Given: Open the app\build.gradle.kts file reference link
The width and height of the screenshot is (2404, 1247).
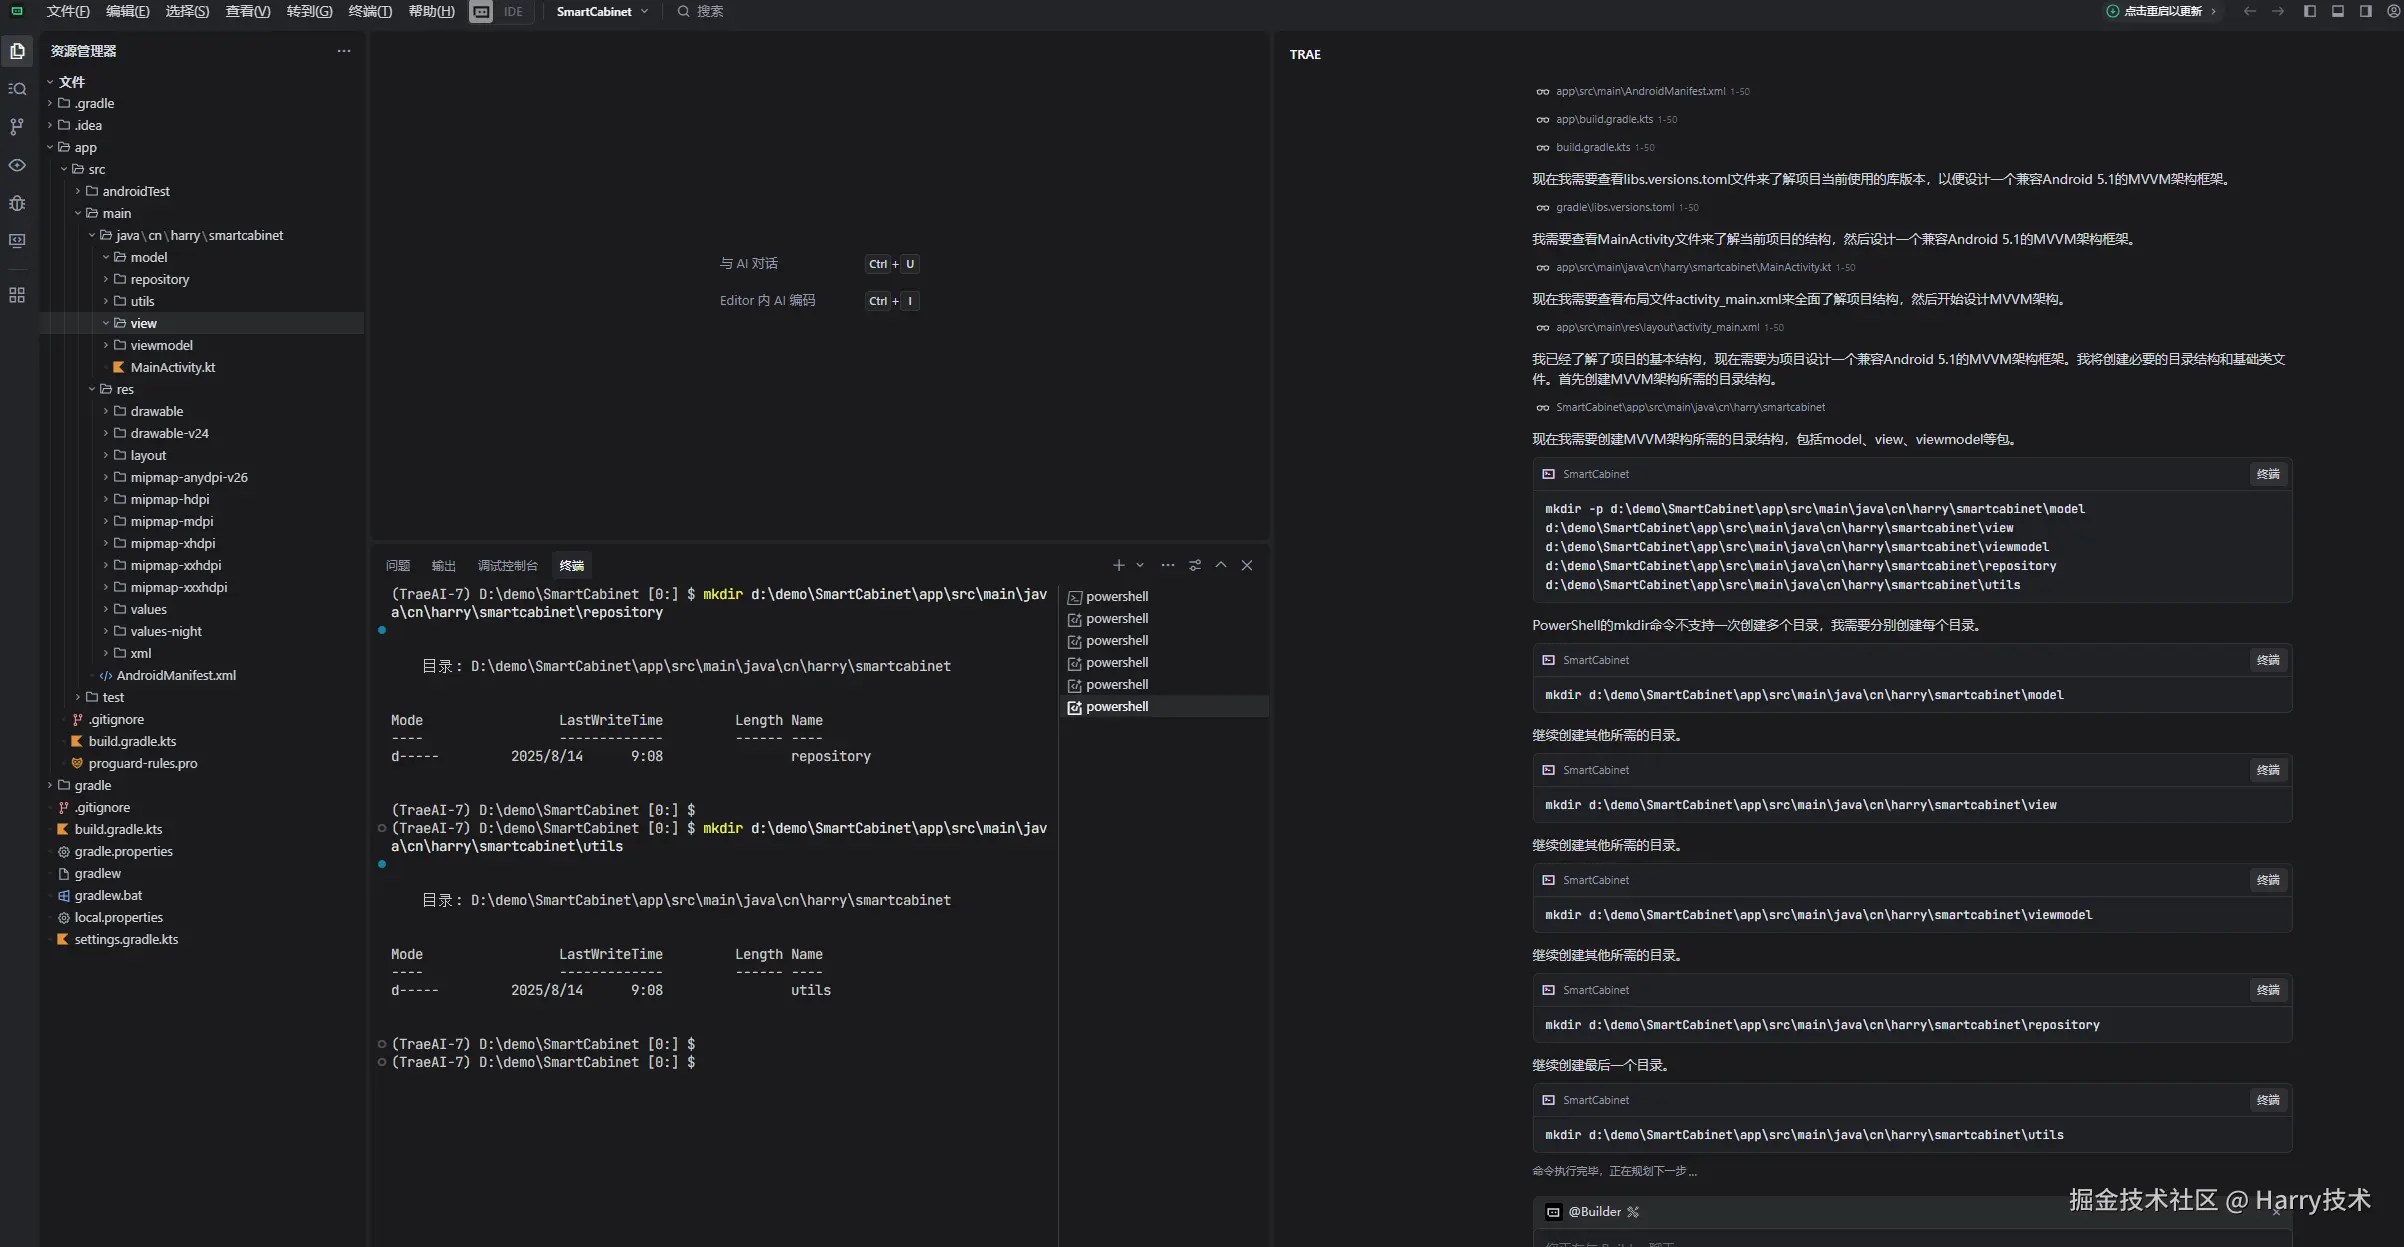Looking at the screenshot, I should [x=1603, y=120].
